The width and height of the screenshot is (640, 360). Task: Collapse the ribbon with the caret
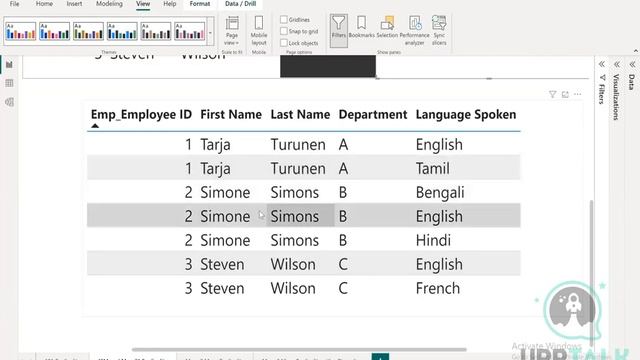point(636,51)
